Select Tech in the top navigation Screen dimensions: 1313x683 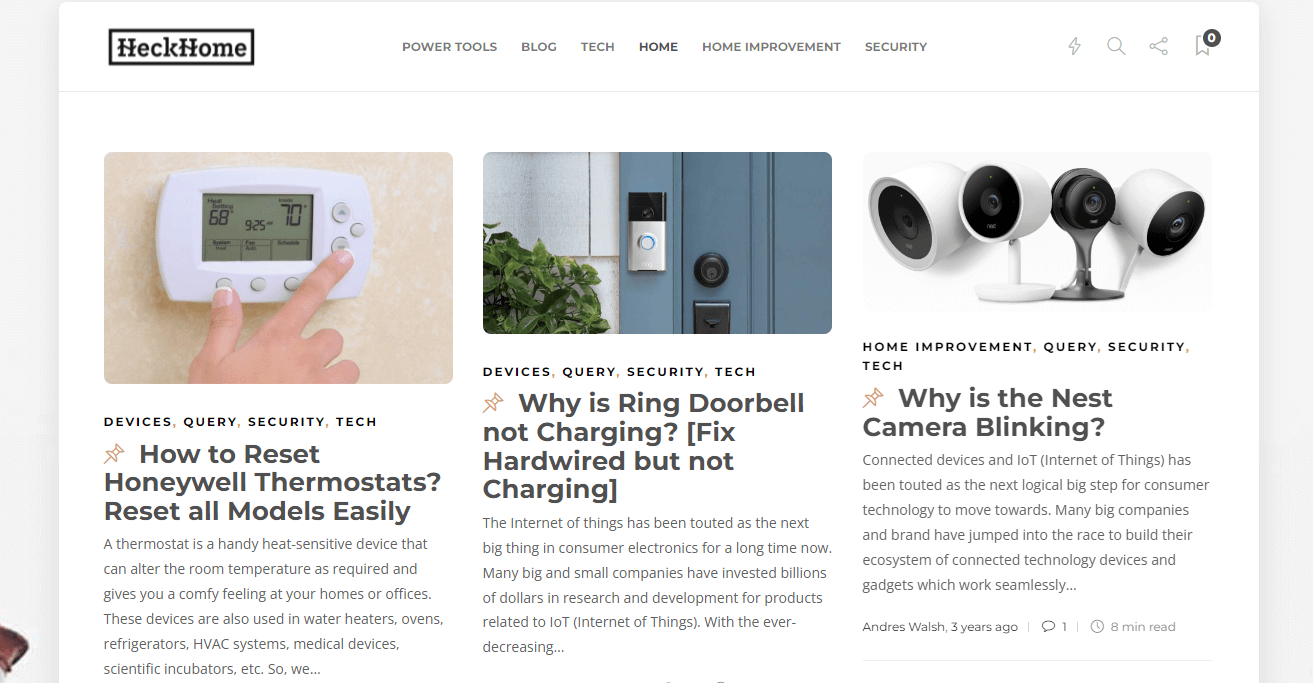[598, 47]
